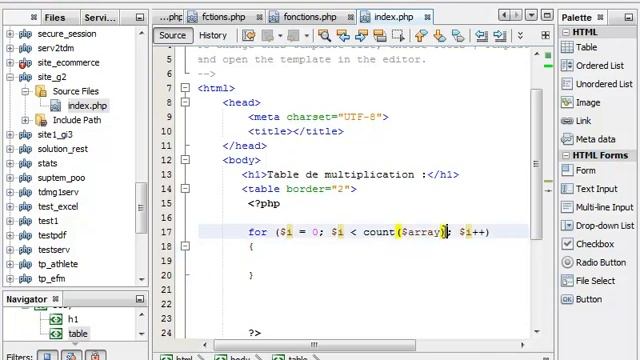Click Find Selection magnifier icon
The height and width of the screenshot is (360, 640).
pyautogui.click(x=324, y=36)
